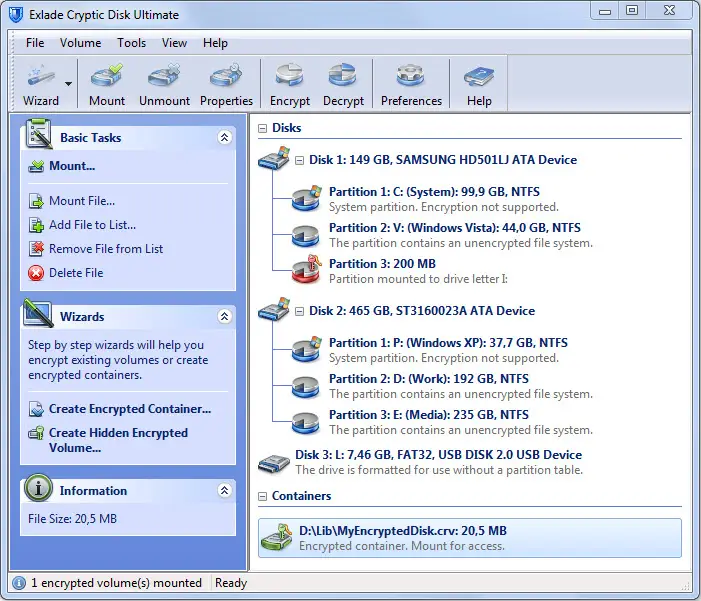Collapse the Disks section
701x601 pixels.
(x=262, y=129)
